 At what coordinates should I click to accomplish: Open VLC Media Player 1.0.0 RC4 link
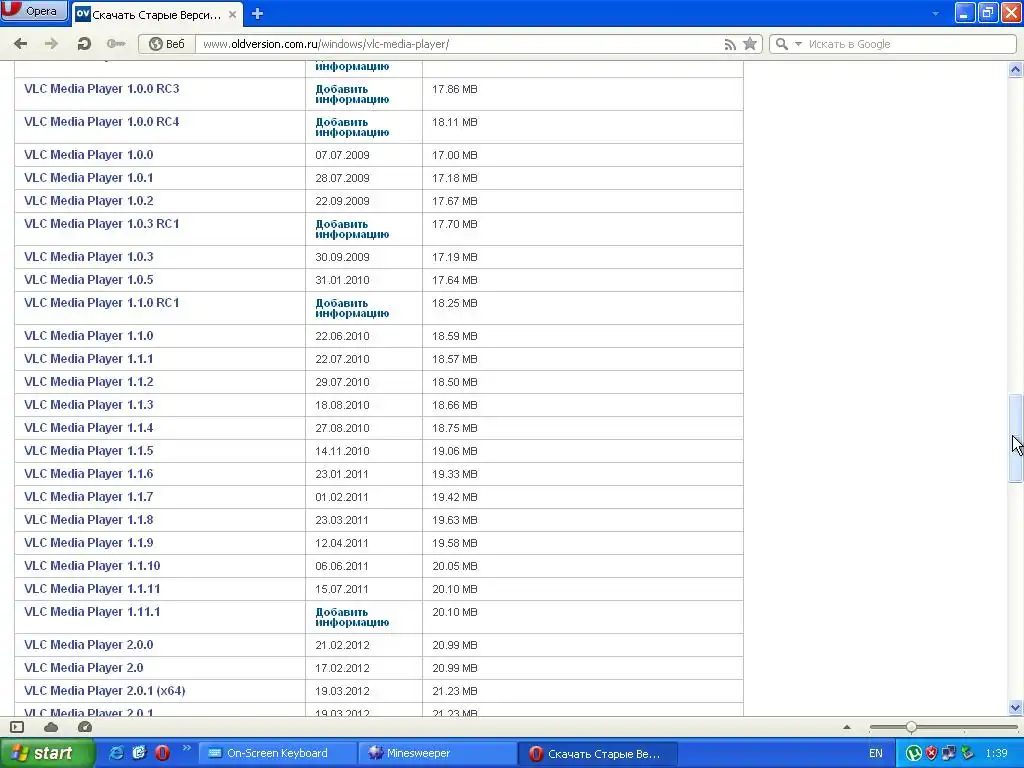tap(101, 121)
